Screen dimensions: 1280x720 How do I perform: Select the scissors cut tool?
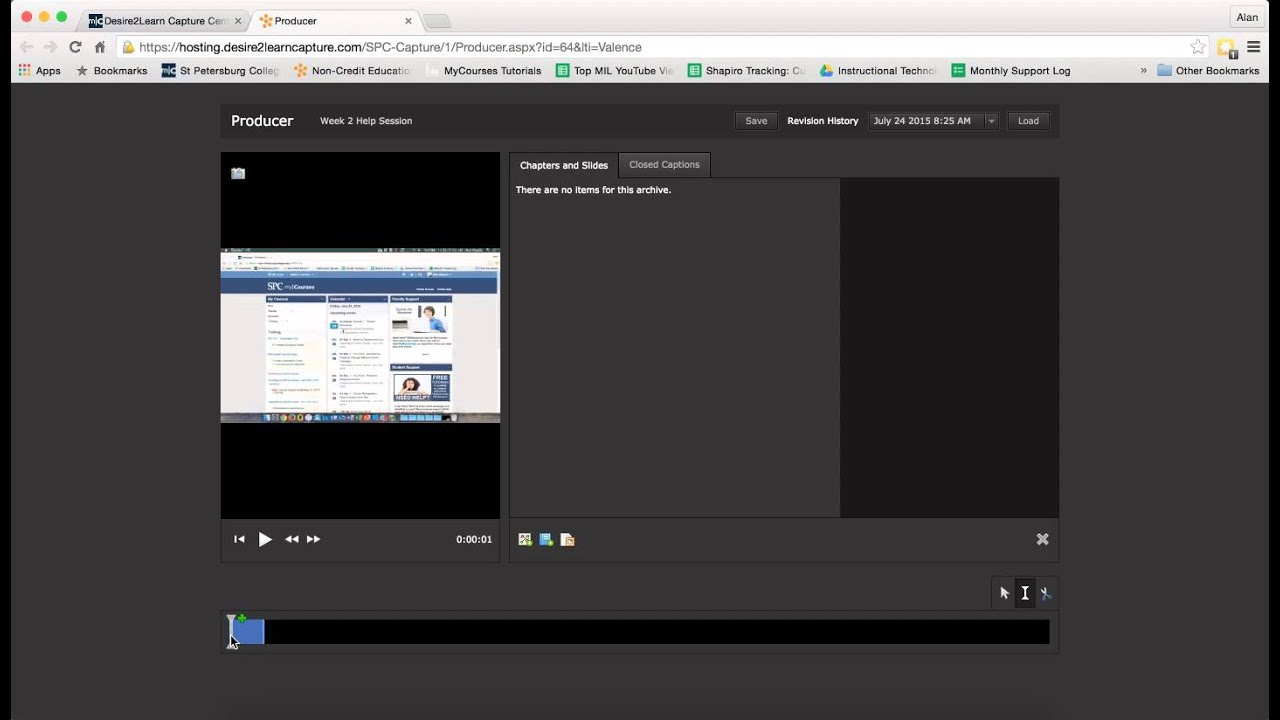[1045, 593]
